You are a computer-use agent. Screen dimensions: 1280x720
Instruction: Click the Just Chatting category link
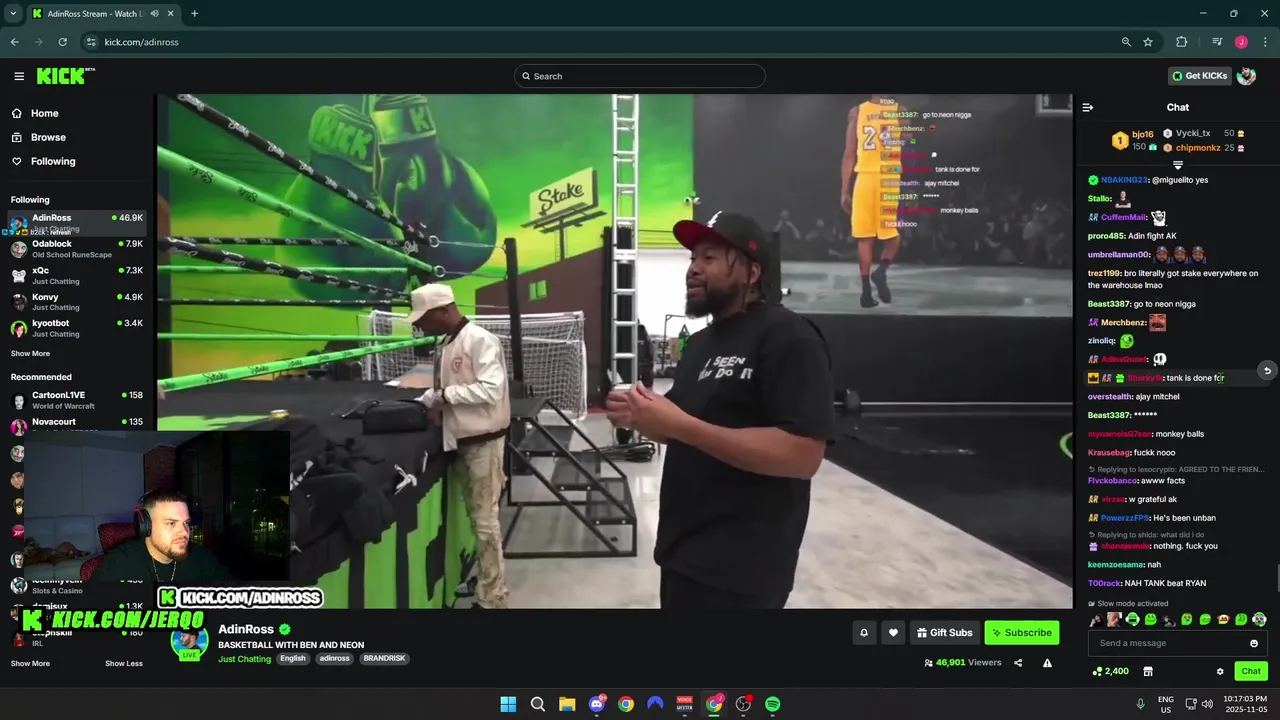pos(244,659)
